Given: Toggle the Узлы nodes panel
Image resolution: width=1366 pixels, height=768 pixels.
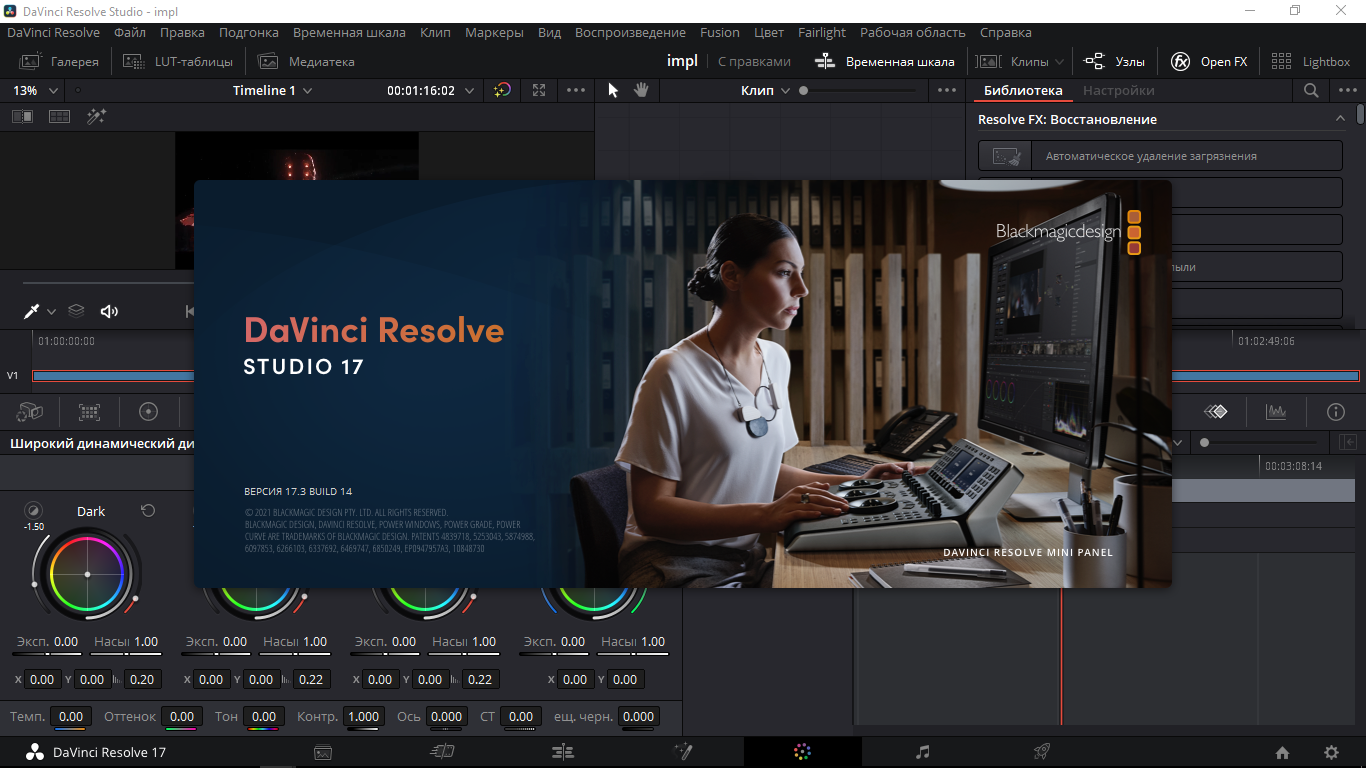Looking at the screenshot, I should pyautogui.click(x=1115, y=61).
